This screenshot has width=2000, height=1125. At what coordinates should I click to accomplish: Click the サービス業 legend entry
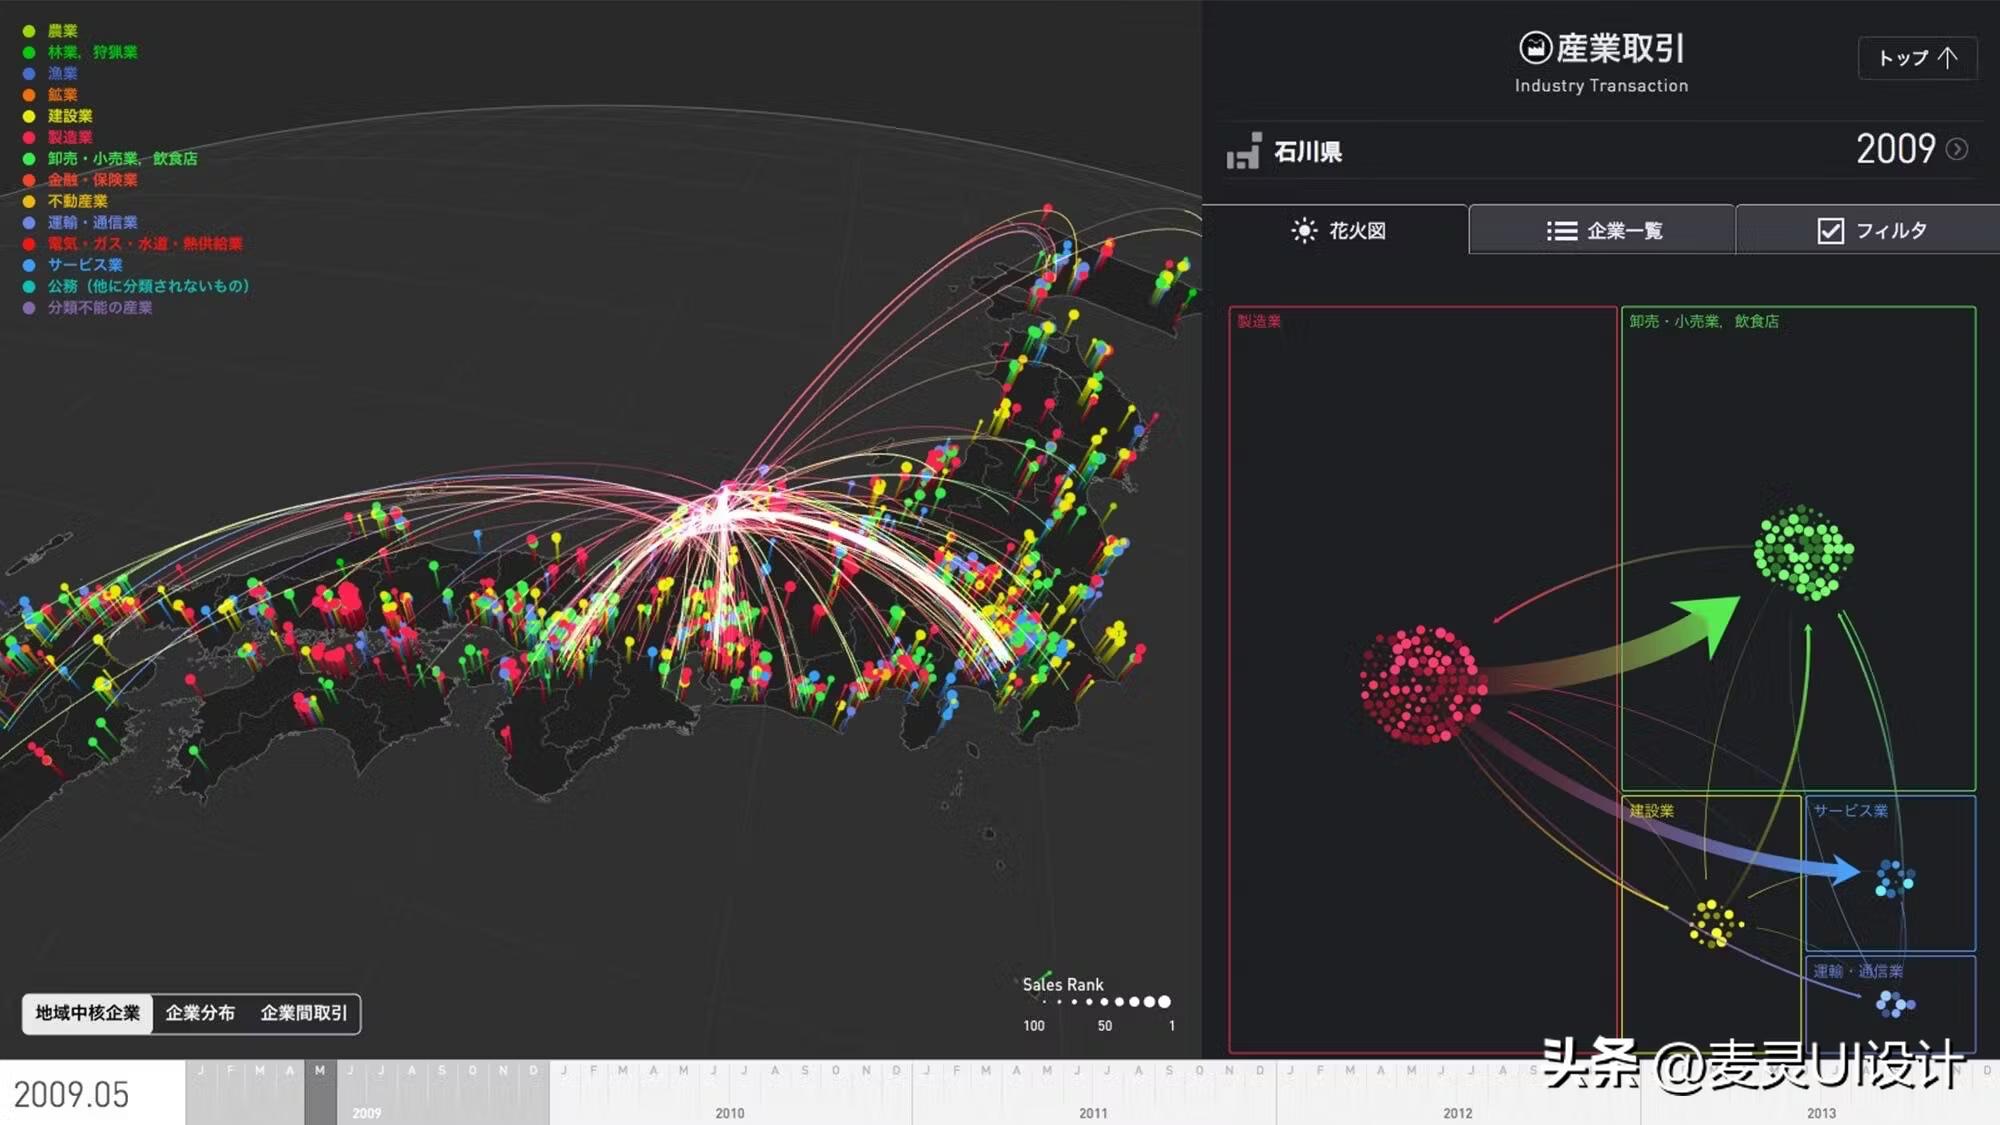pyautogui.click(x=85, y=265)
